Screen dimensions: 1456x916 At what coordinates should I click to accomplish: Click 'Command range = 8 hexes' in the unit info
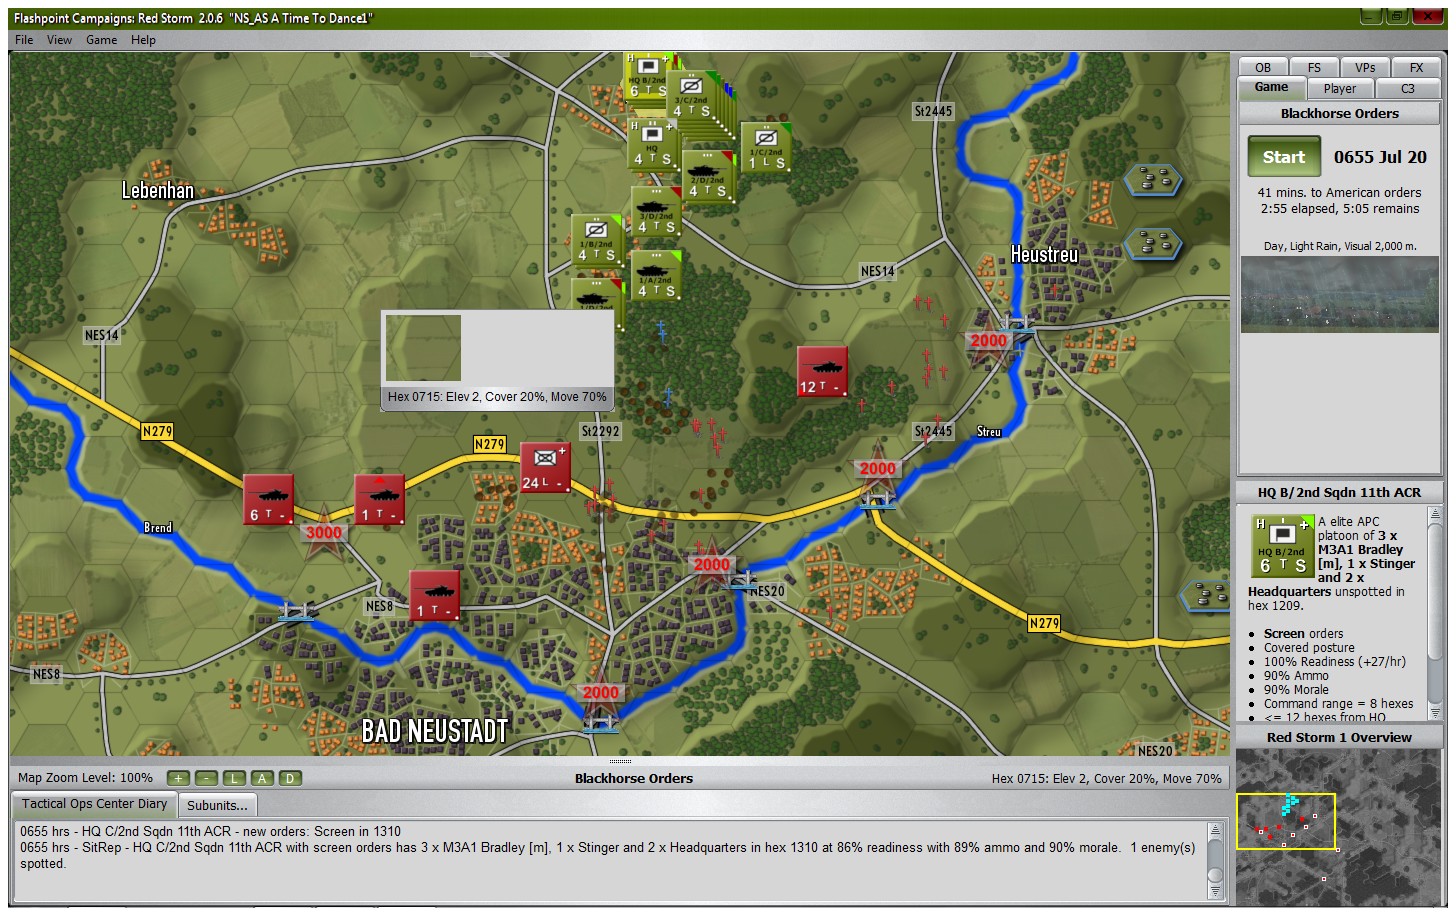click(x=1338, y=703)
